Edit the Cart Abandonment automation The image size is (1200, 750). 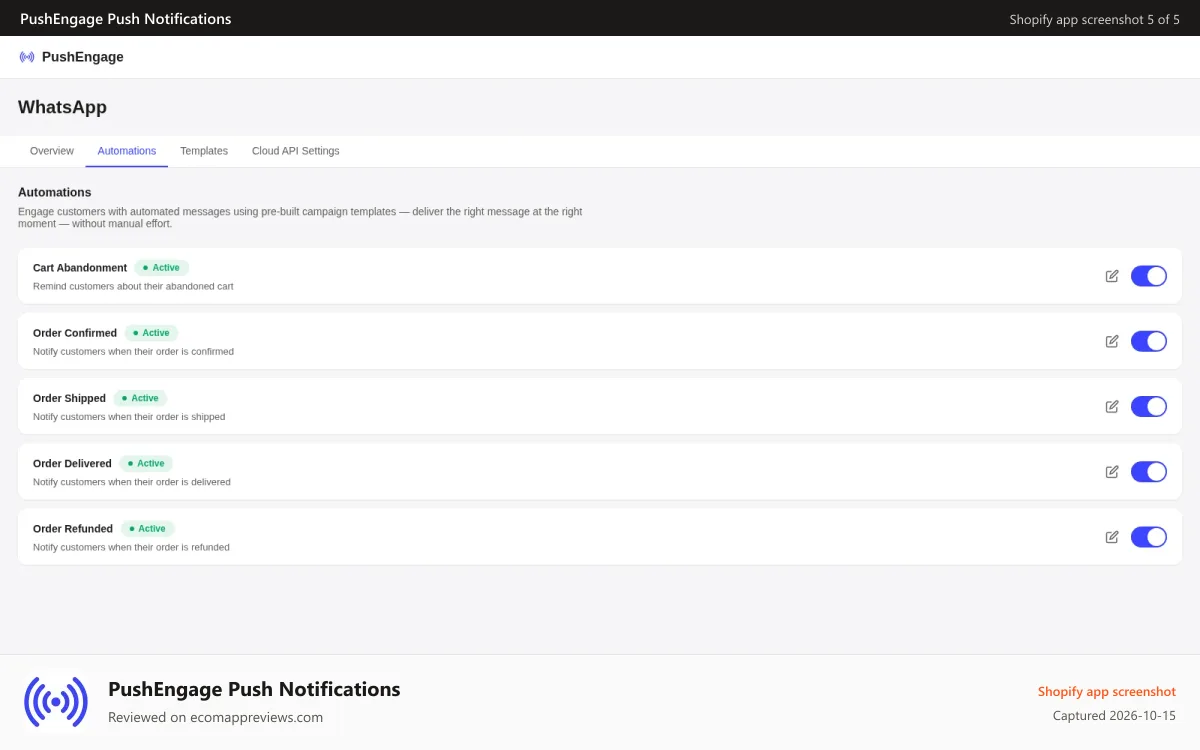(x=1112, y=276)
